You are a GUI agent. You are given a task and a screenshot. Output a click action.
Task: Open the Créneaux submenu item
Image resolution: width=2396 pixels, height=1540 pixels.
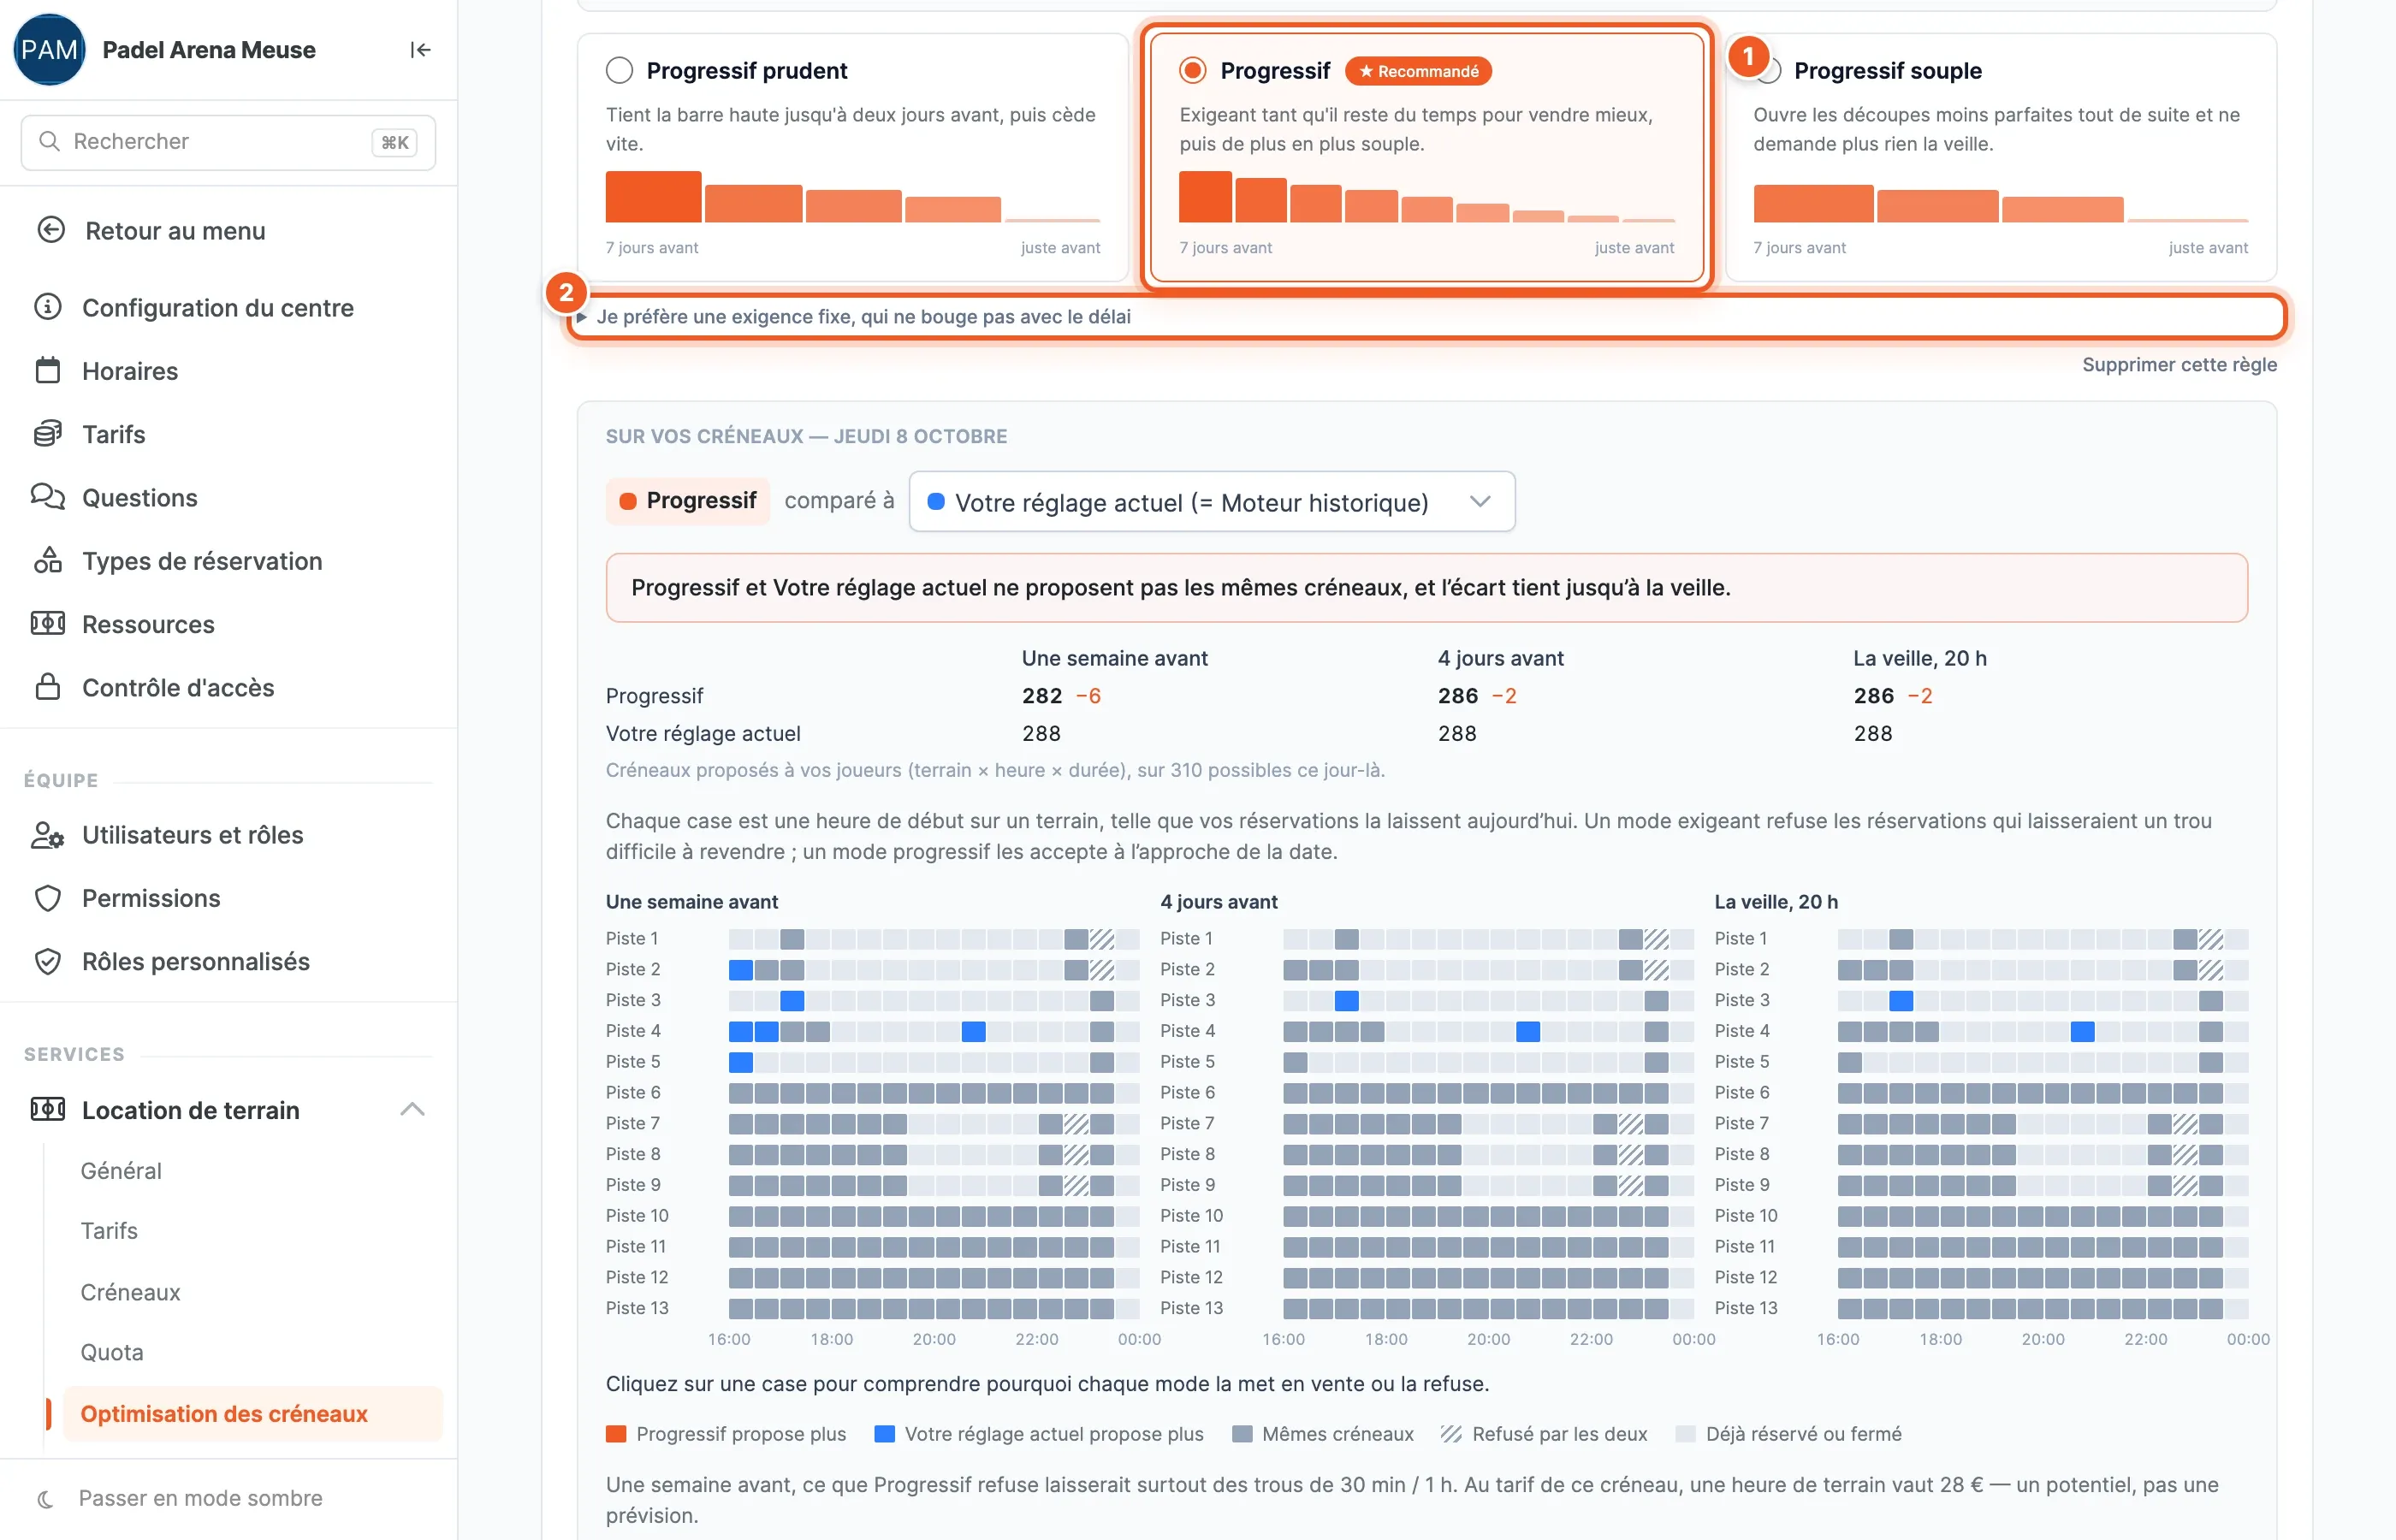tap(130, 1292)
